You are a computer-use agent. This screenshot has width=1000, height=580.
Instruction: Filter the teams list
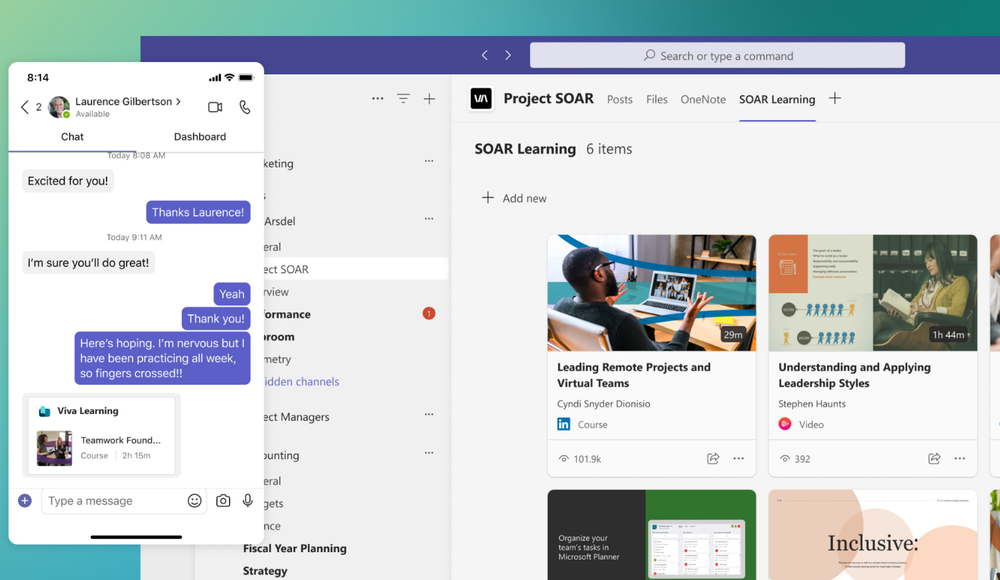click(x=403, y=99)
